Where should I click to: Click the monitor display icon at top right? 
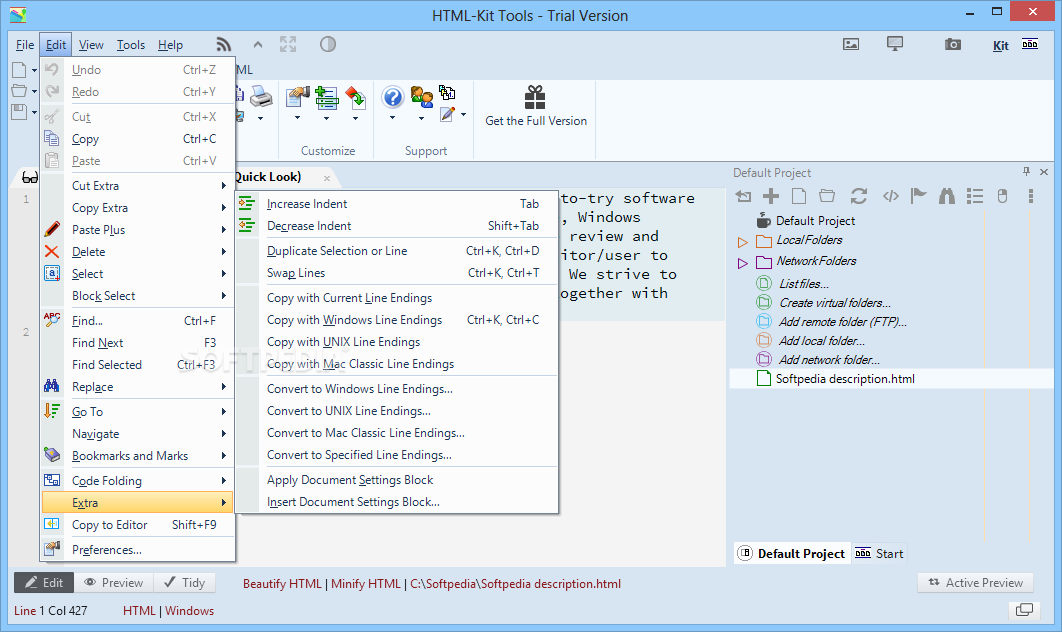tap(895, 45)
